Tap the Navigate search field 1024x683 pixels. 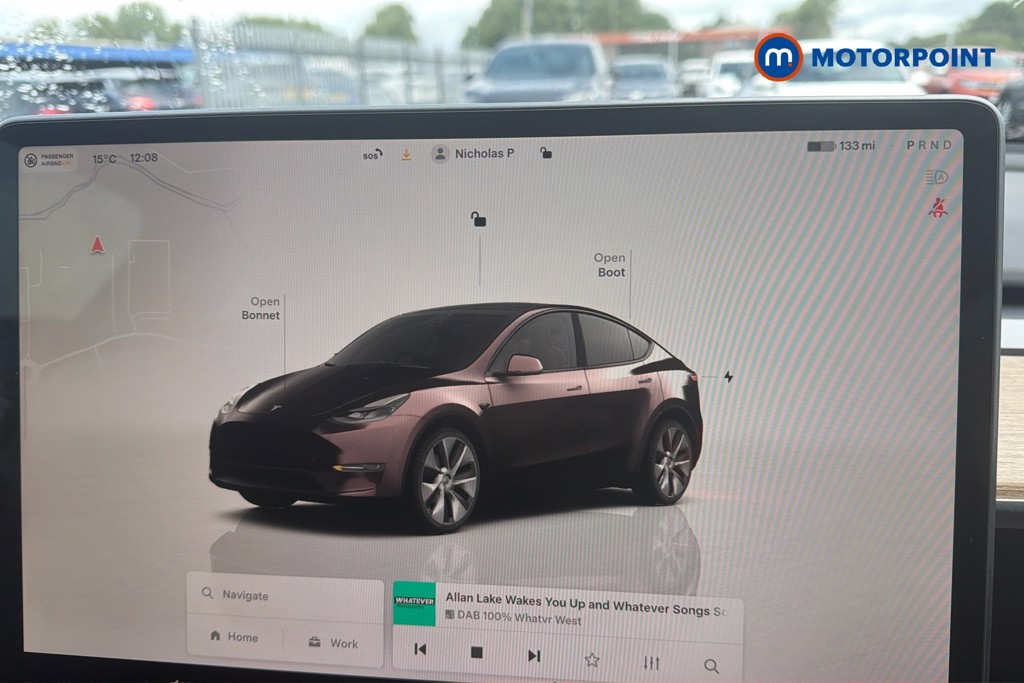coord(285,595)
